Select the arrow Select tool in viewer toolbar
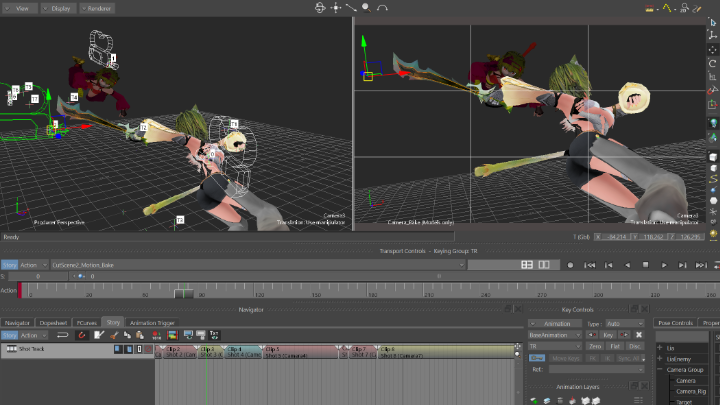 click(713, 22)
